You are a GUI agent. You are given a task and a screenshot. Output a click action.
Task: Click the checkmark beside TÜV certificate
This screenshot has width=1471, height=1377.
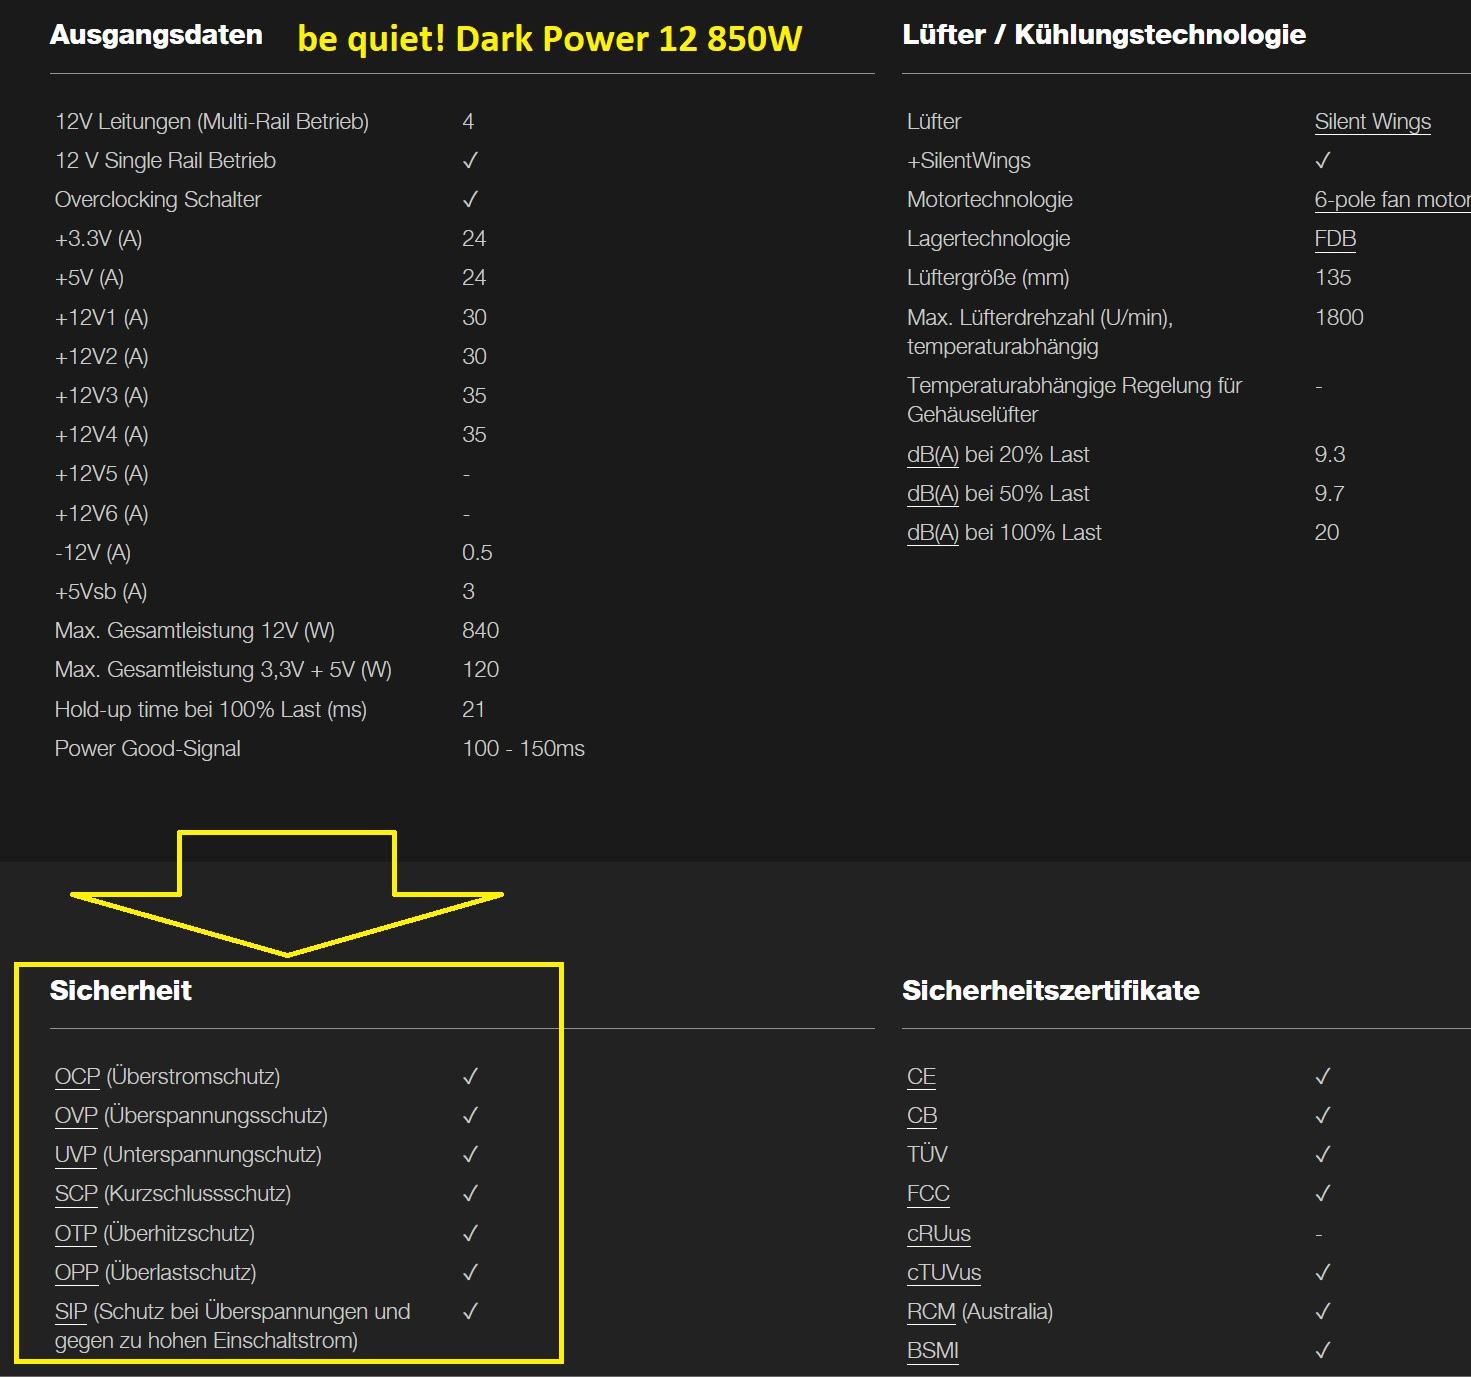[1322, 1155]
